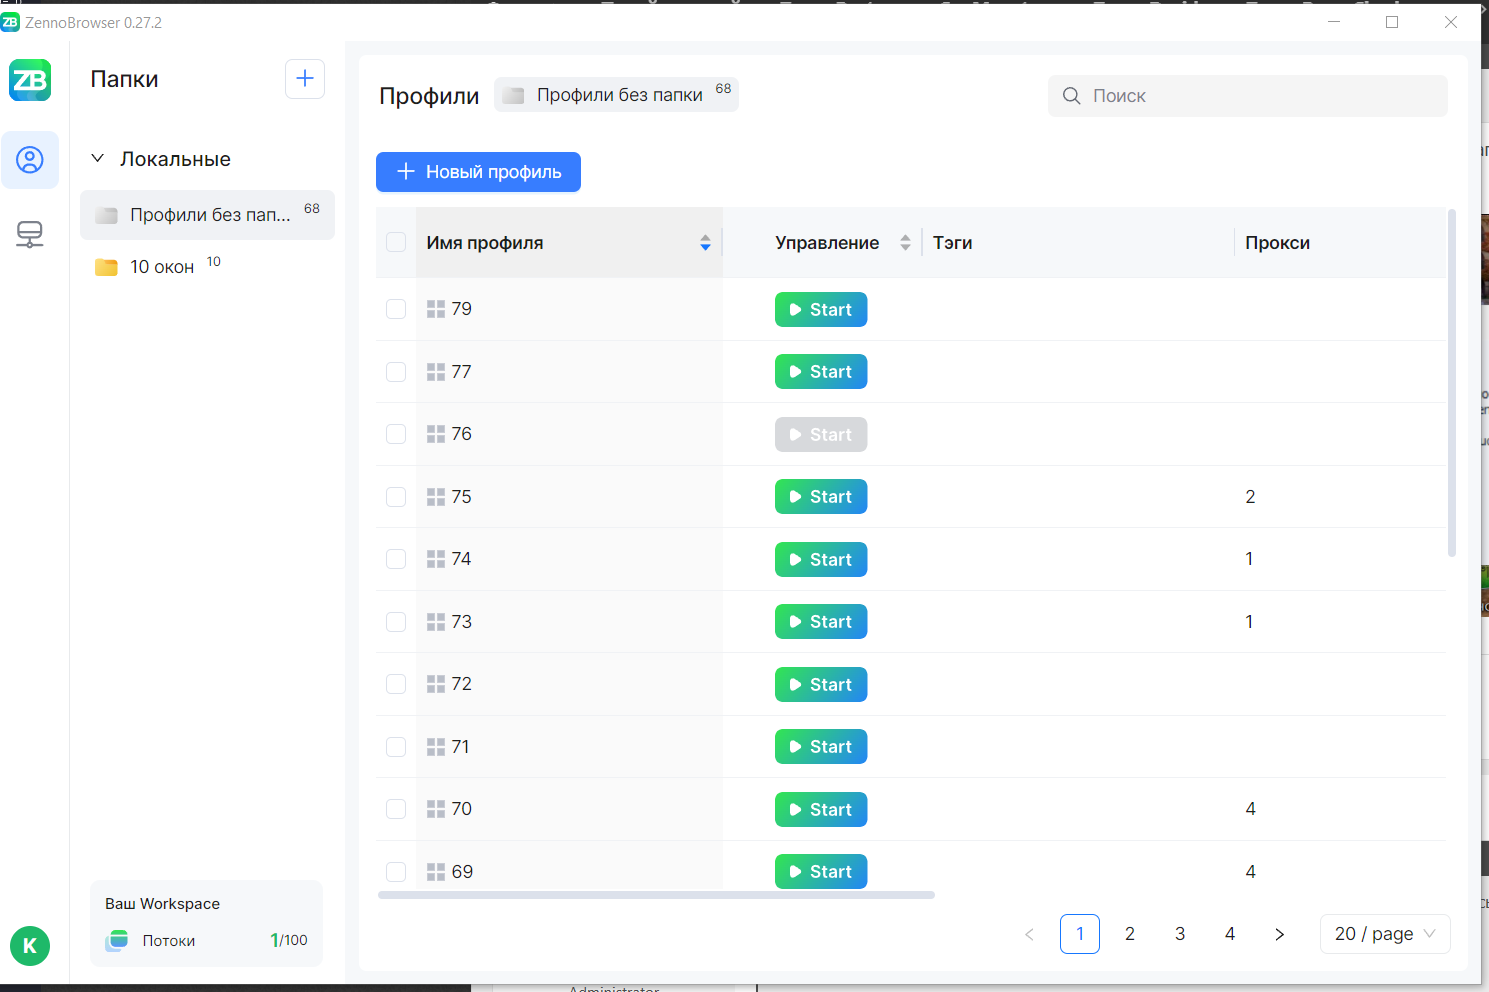Click the yellow folder icon for 10 окон
1489x992 pixels.
(106, 267)
